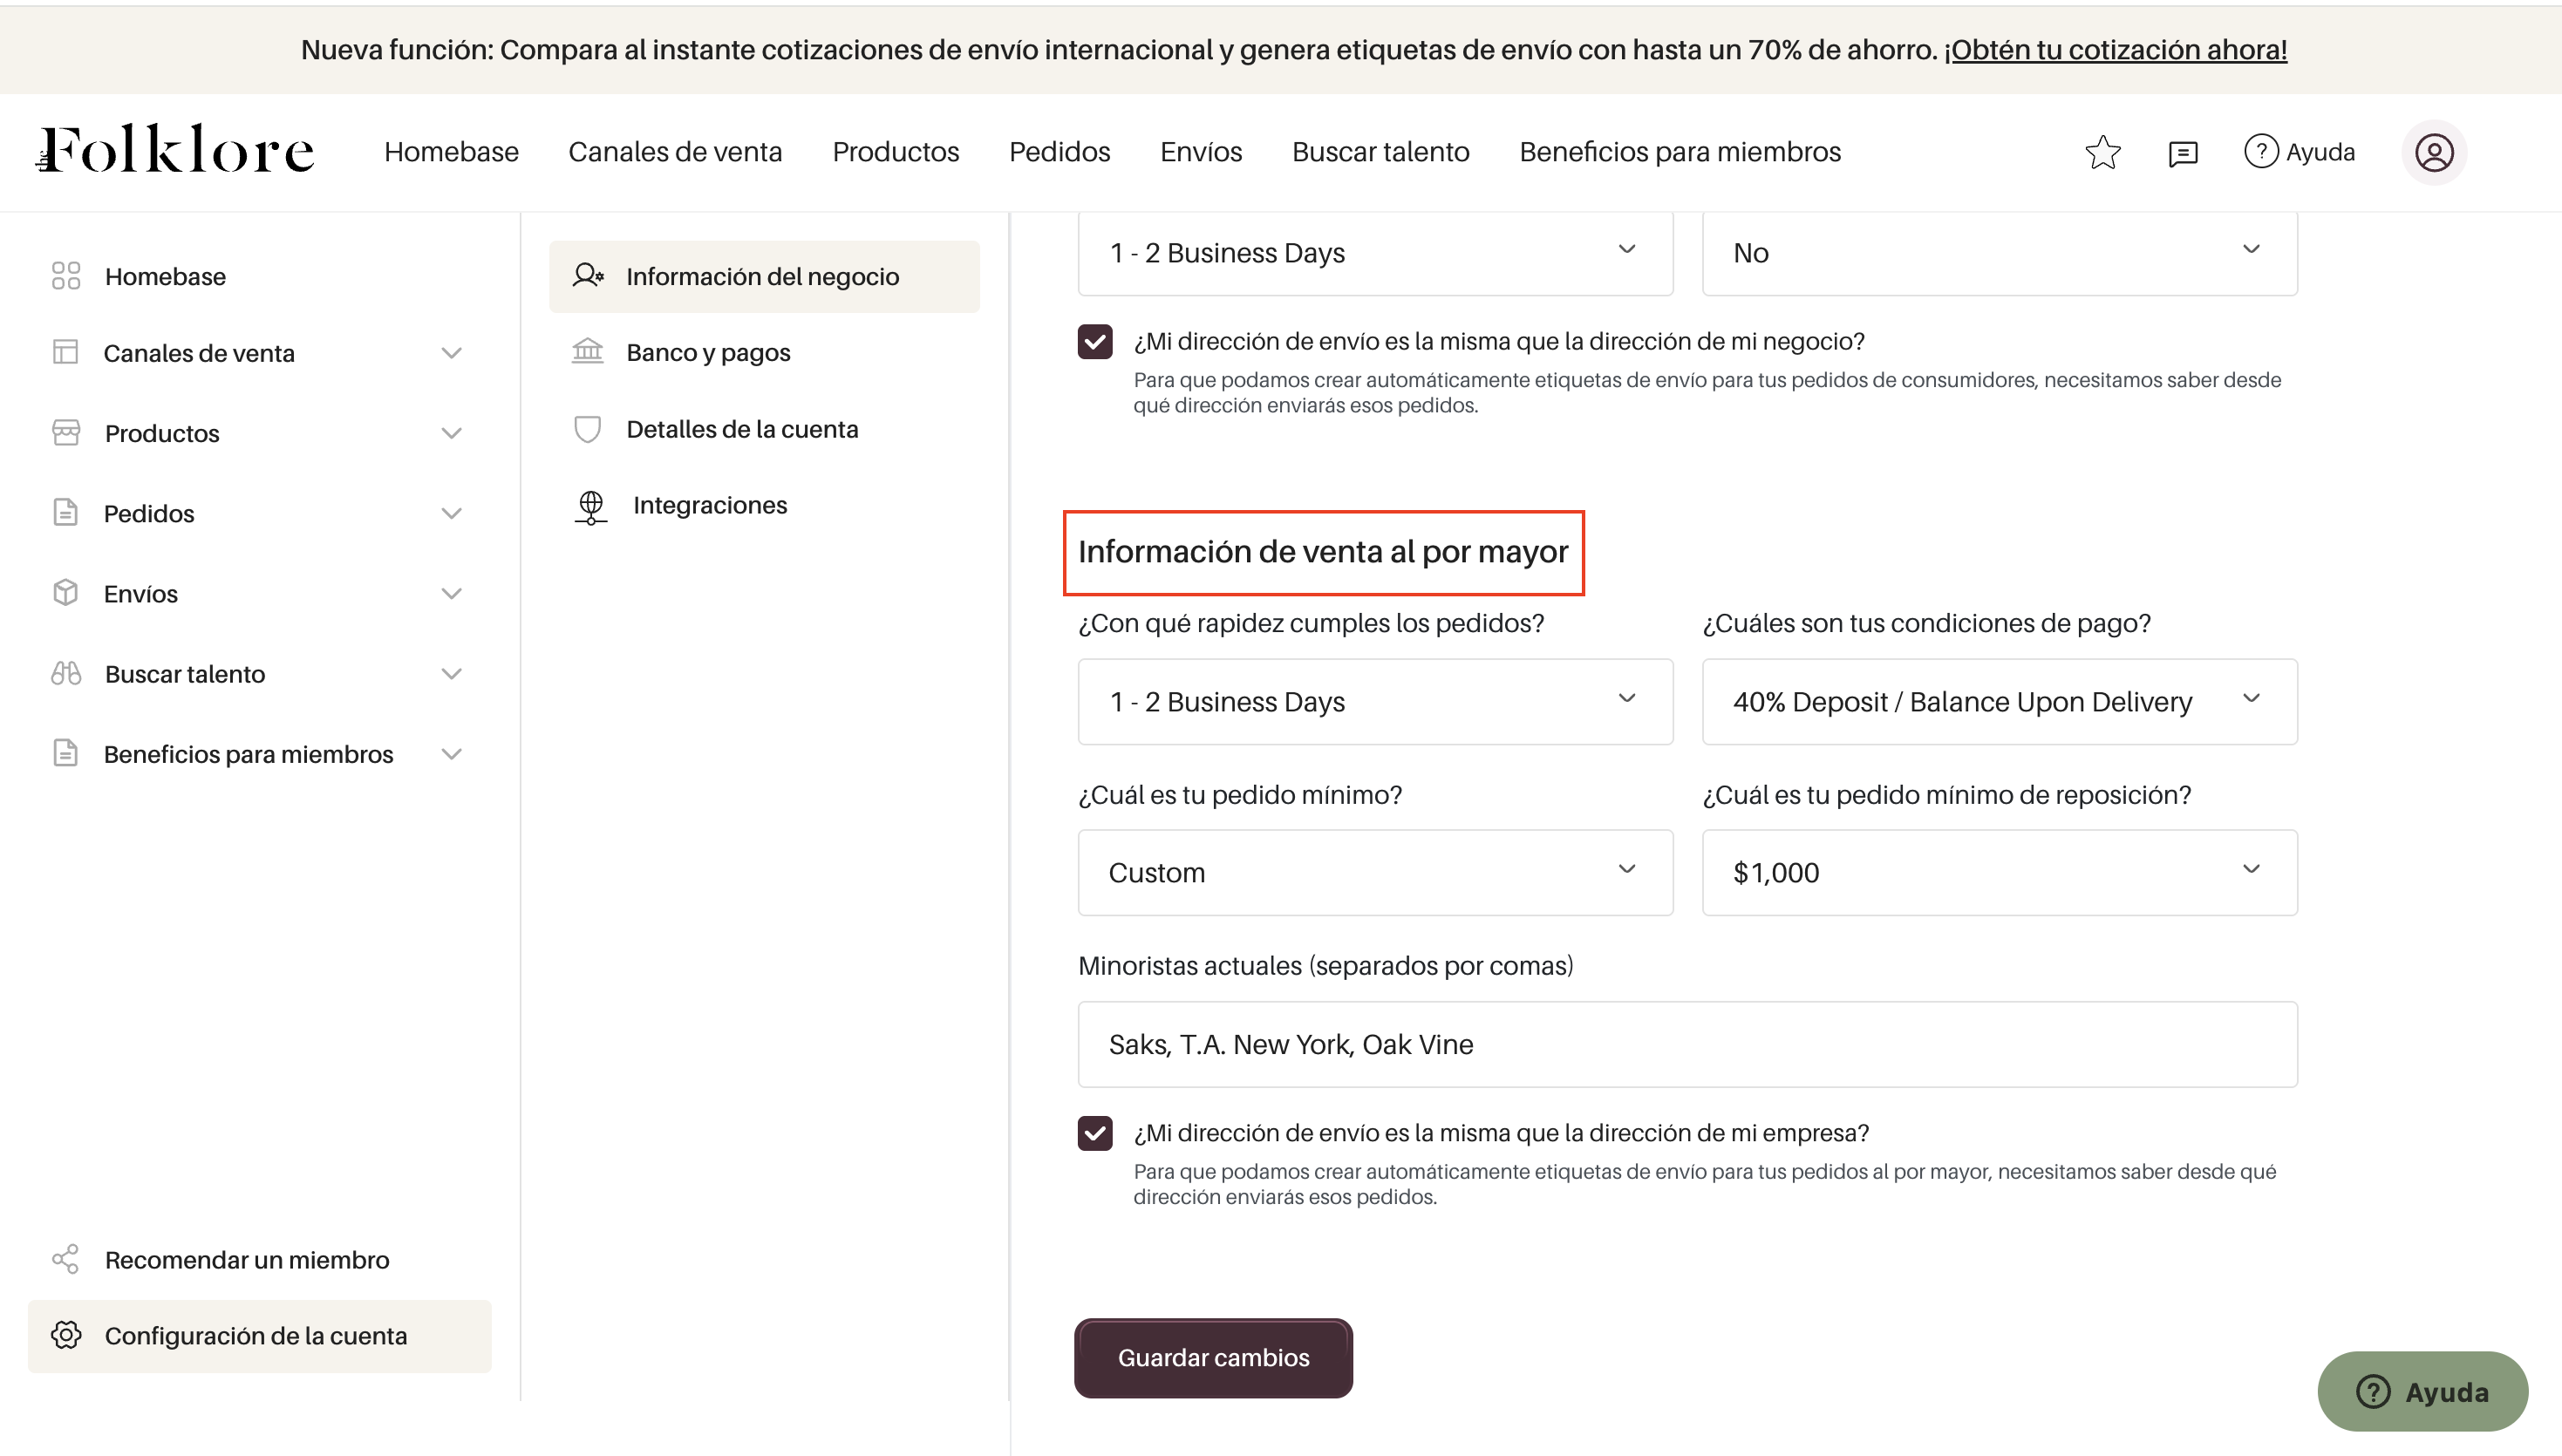Click the favorites star icon
The width and height of the screenshot is (2562, 1456).
[2102, 152]
